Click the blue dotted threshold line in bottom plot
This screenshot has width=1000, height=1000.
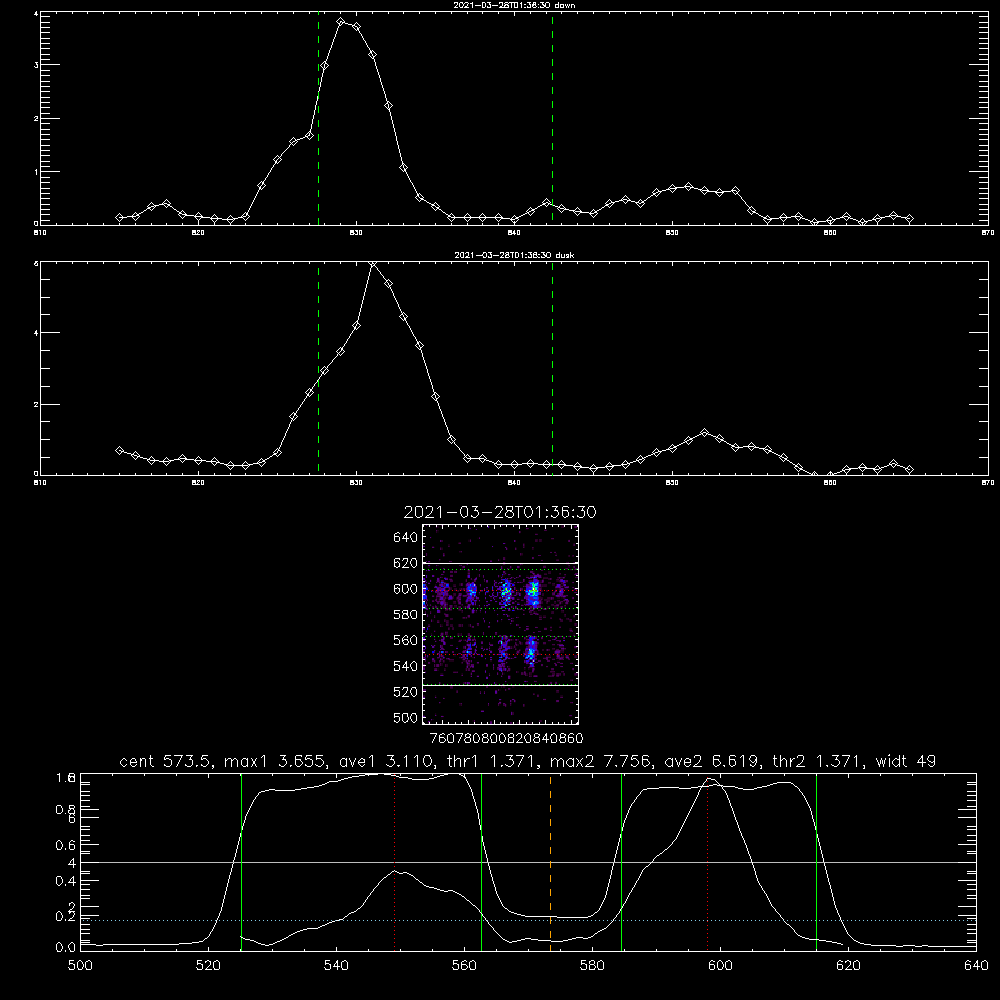(528, 920)
